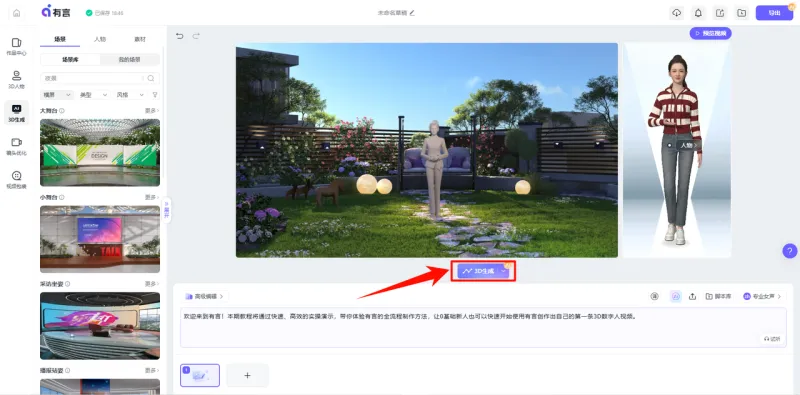The image size is (800, 395).
Task: Open notifications bell
Action: 698,13
